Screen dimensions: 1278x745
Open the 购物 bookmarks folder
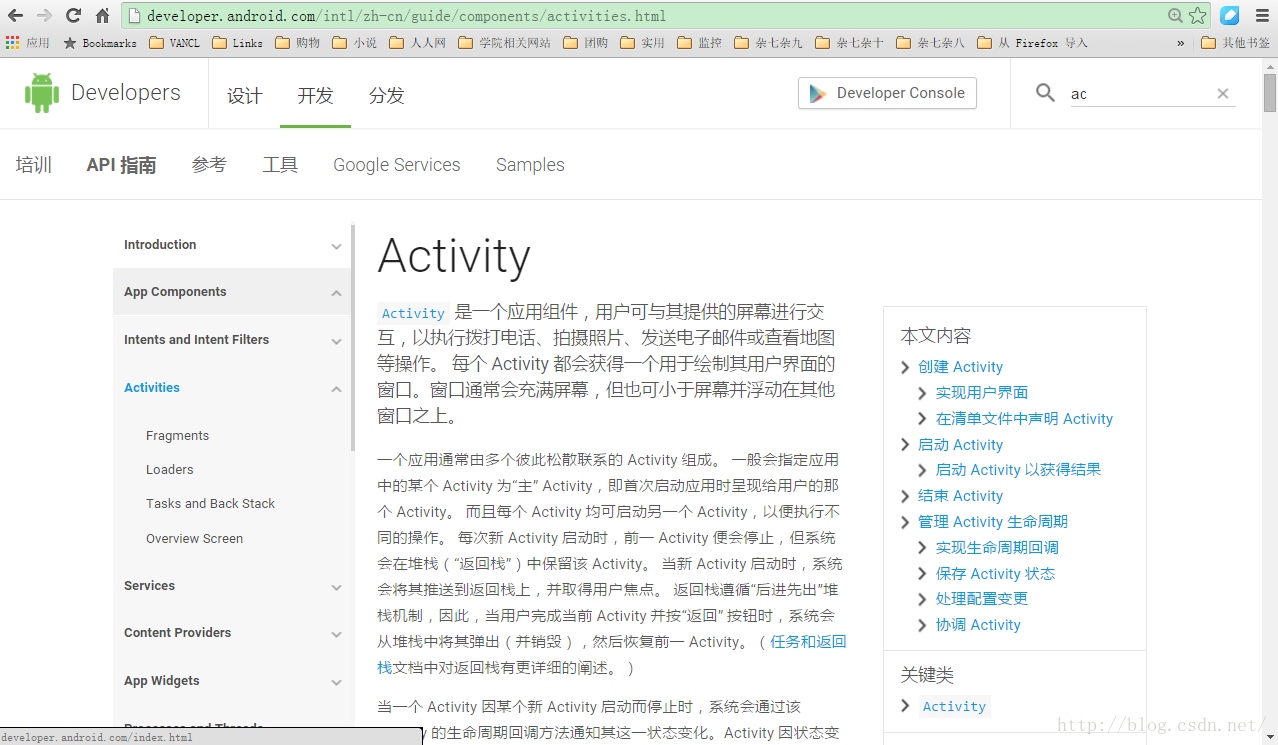[x=298, y=43]
